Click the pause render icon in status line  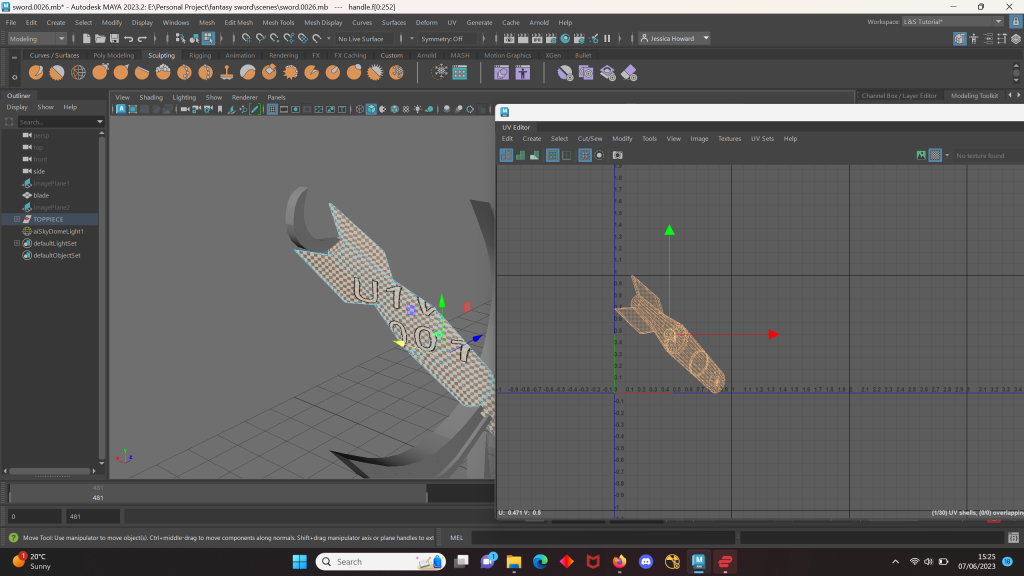(607, 39)
